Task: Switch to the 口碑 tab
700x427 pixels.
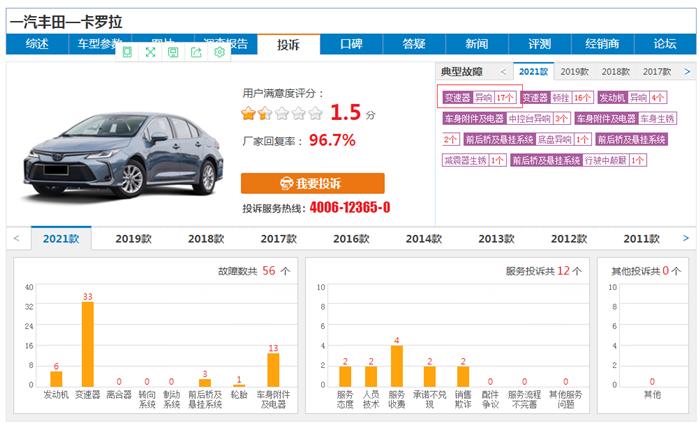Action: click(x=351, y=44)
